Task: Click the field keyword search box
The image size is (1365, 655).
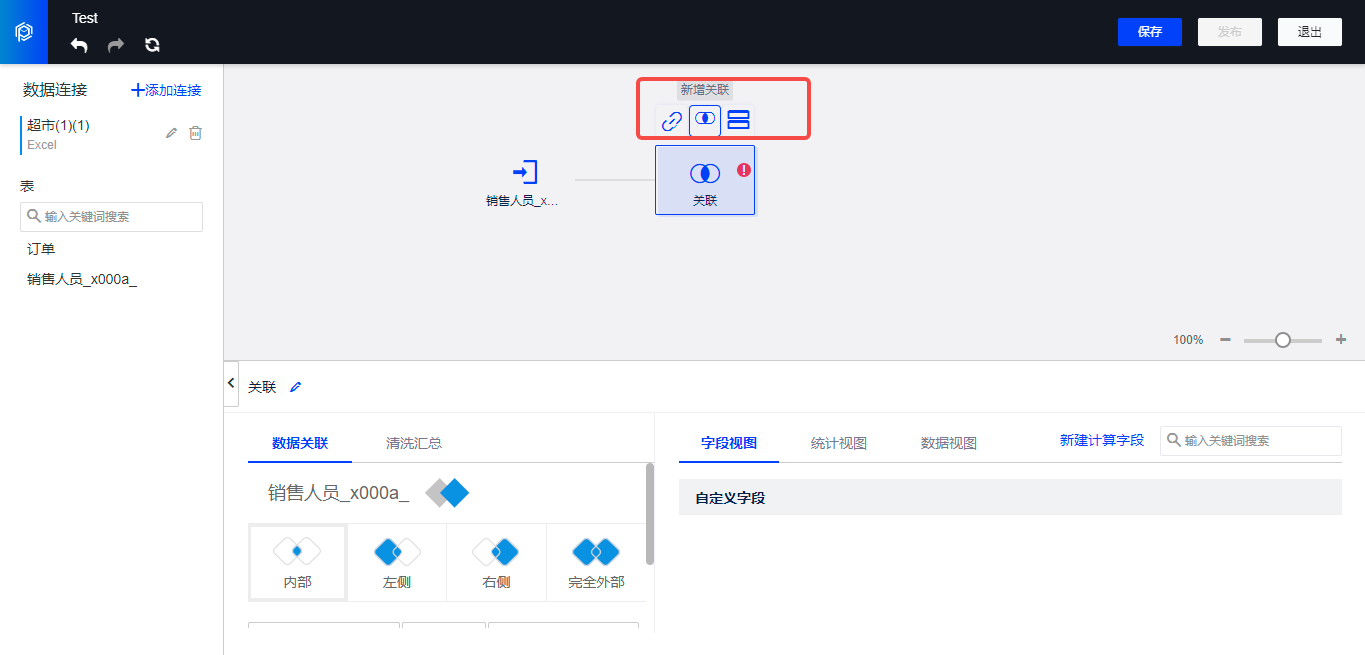Action: tap(1251, 440)
